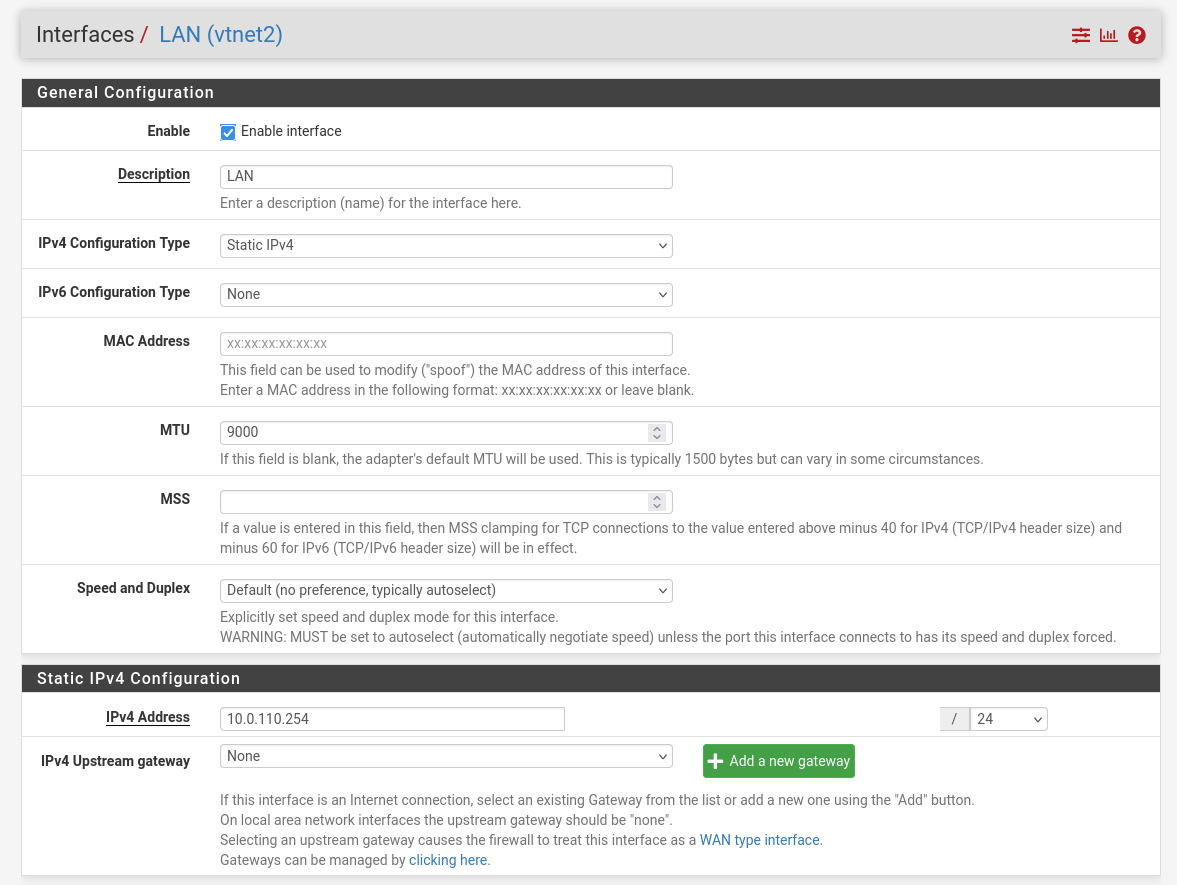The height and width of the screenshot is (885, 1177).
Task: Click the MAC Address spoof field
Action: point(445,343)
